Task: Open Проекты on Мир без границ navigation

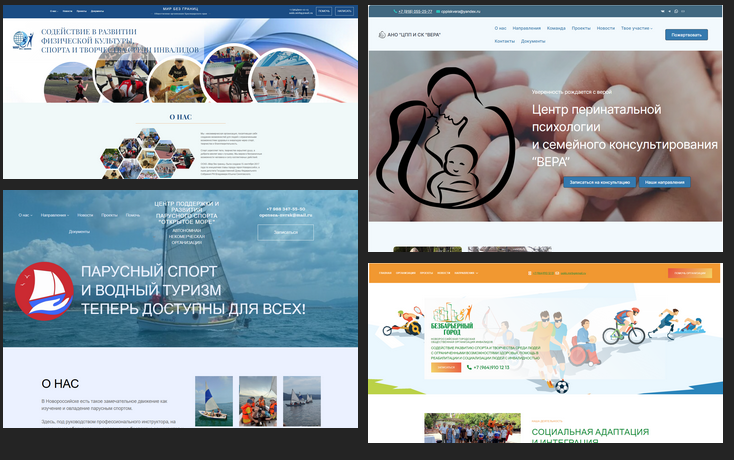Action: pyautogui.click(x=81, y=11)
